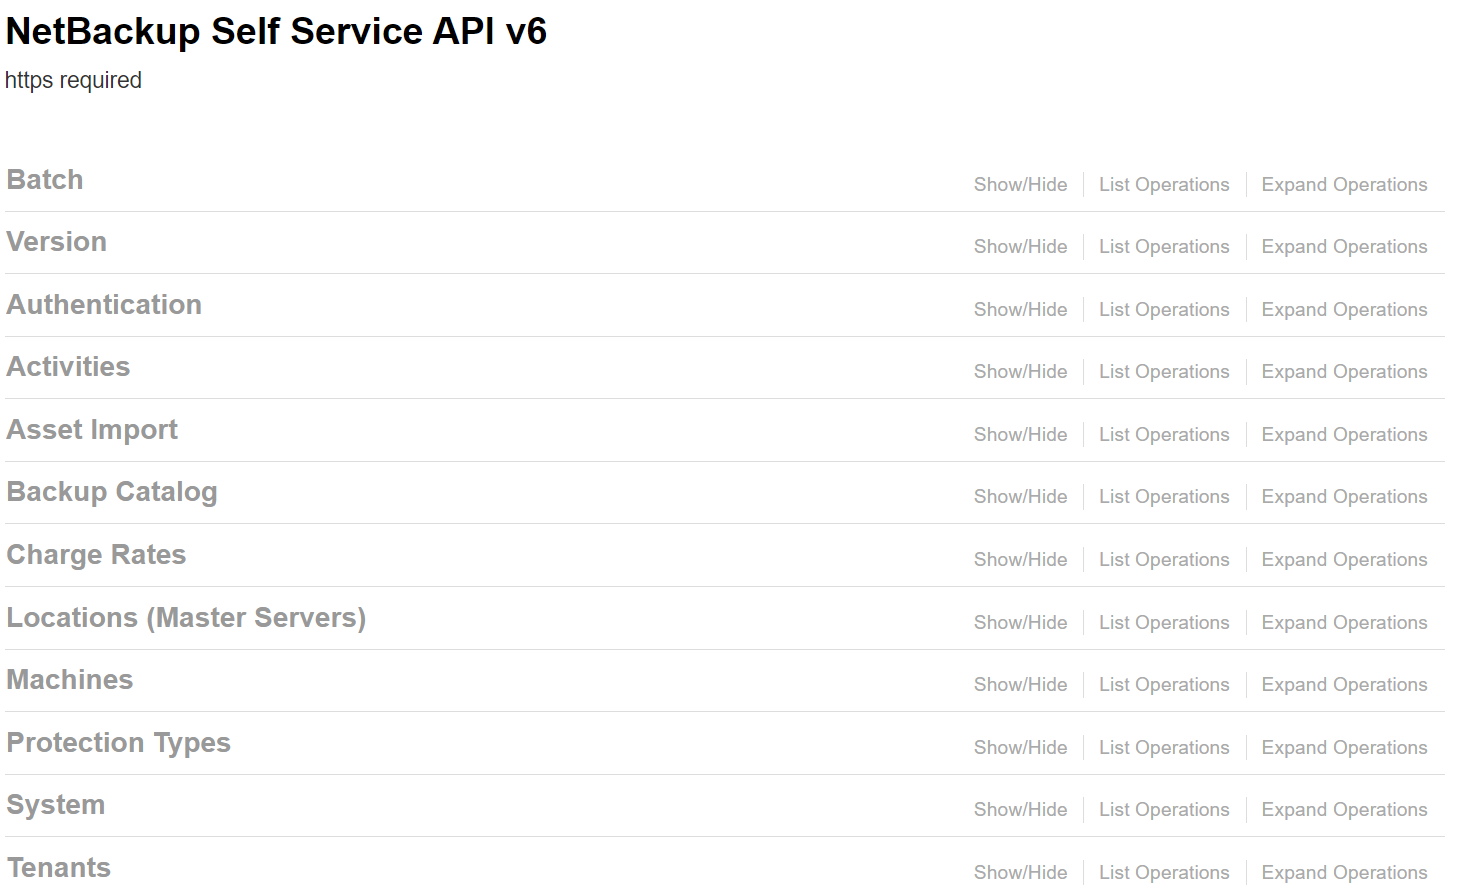
Task: Click the Asset Import heading
Action: pyautogui.click(x=92, y=430)
